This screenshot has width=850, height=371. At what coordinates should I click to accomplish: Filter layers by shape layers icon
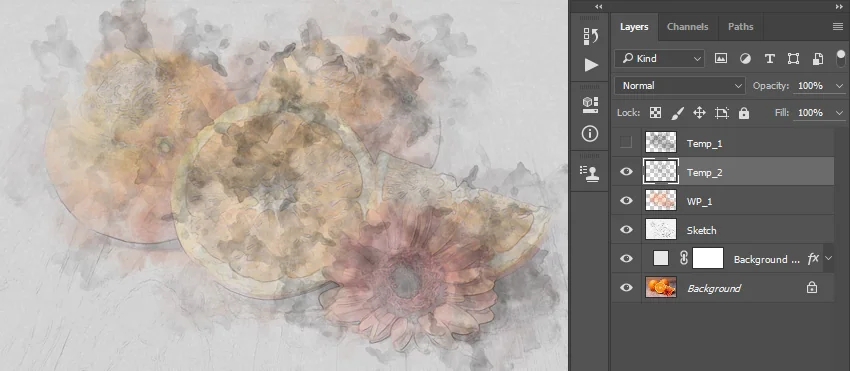point(794,59)
